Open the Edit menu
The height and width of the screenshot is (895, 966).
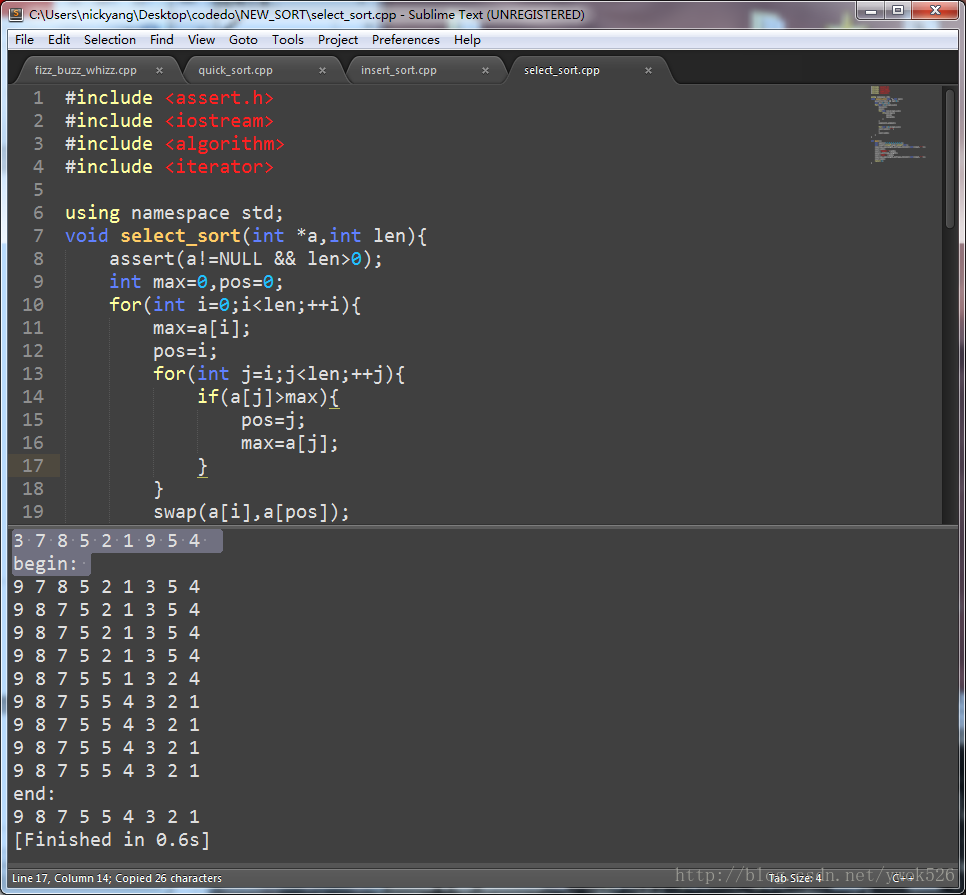(59, 39)
